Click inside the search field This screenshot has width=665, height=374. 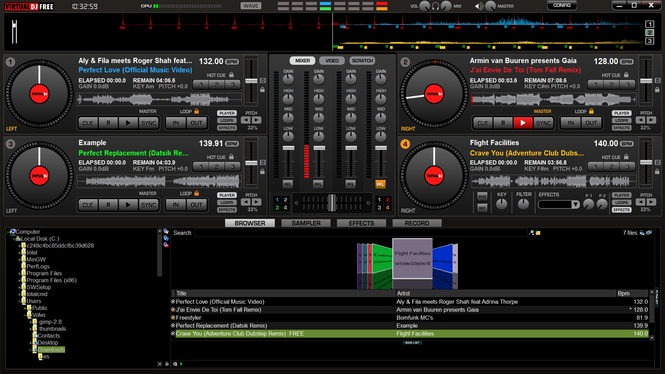361,233
